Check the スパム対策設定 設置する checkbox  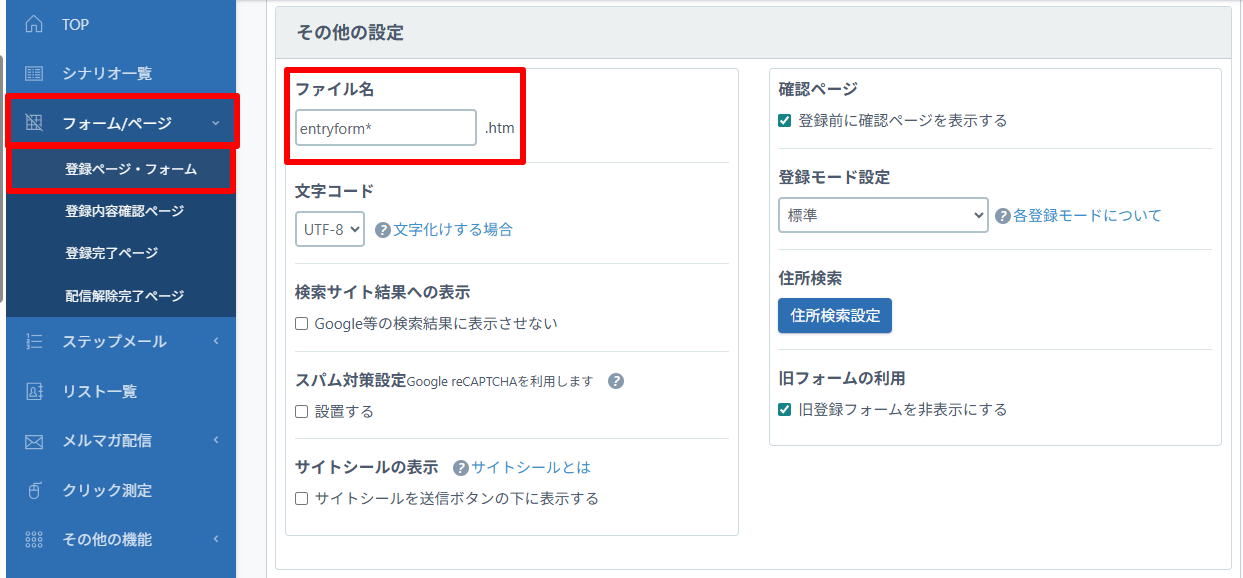302,412
